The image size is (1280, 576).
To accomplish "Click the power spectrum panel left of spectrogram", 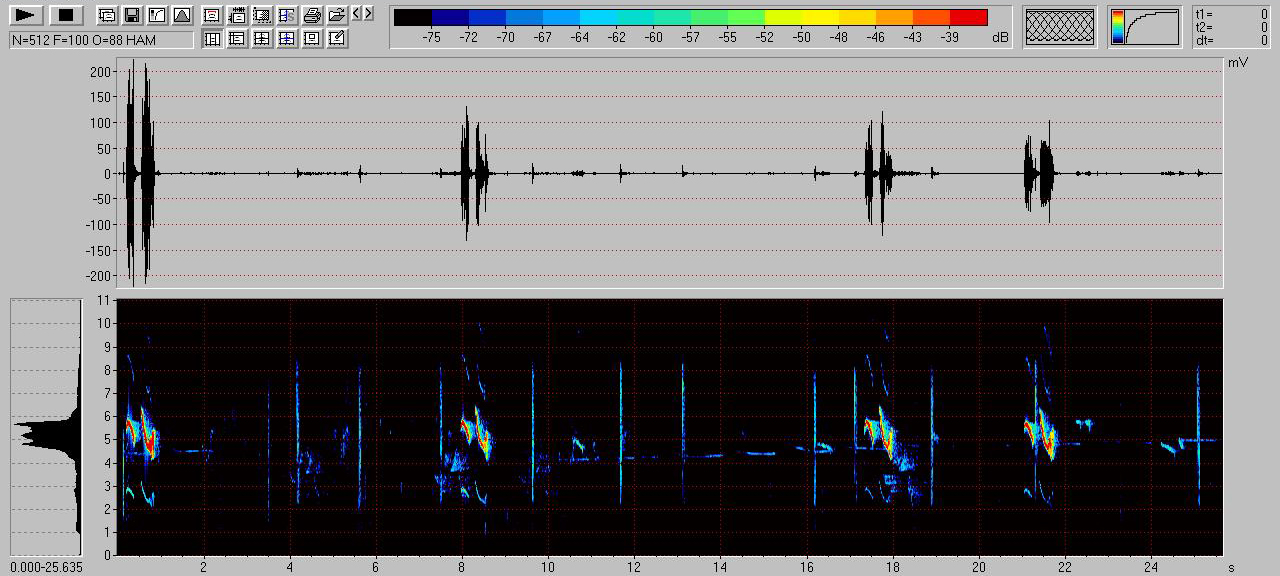I will (x=46, y=427).
